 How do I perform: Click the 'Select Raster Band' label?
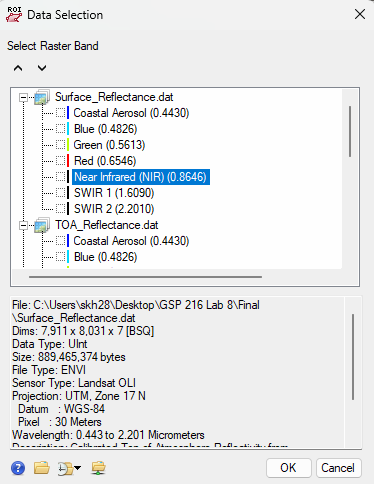[53, 46]
